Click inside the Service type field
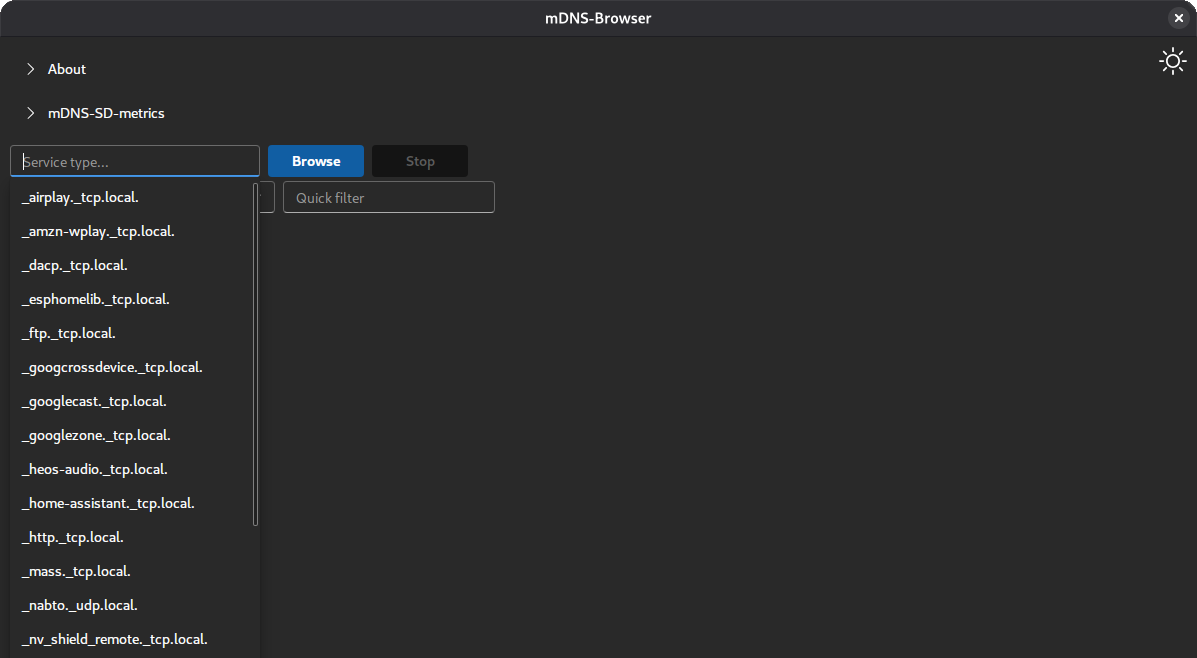Screen dimensions: 1197x658 (x=135, y=161)
